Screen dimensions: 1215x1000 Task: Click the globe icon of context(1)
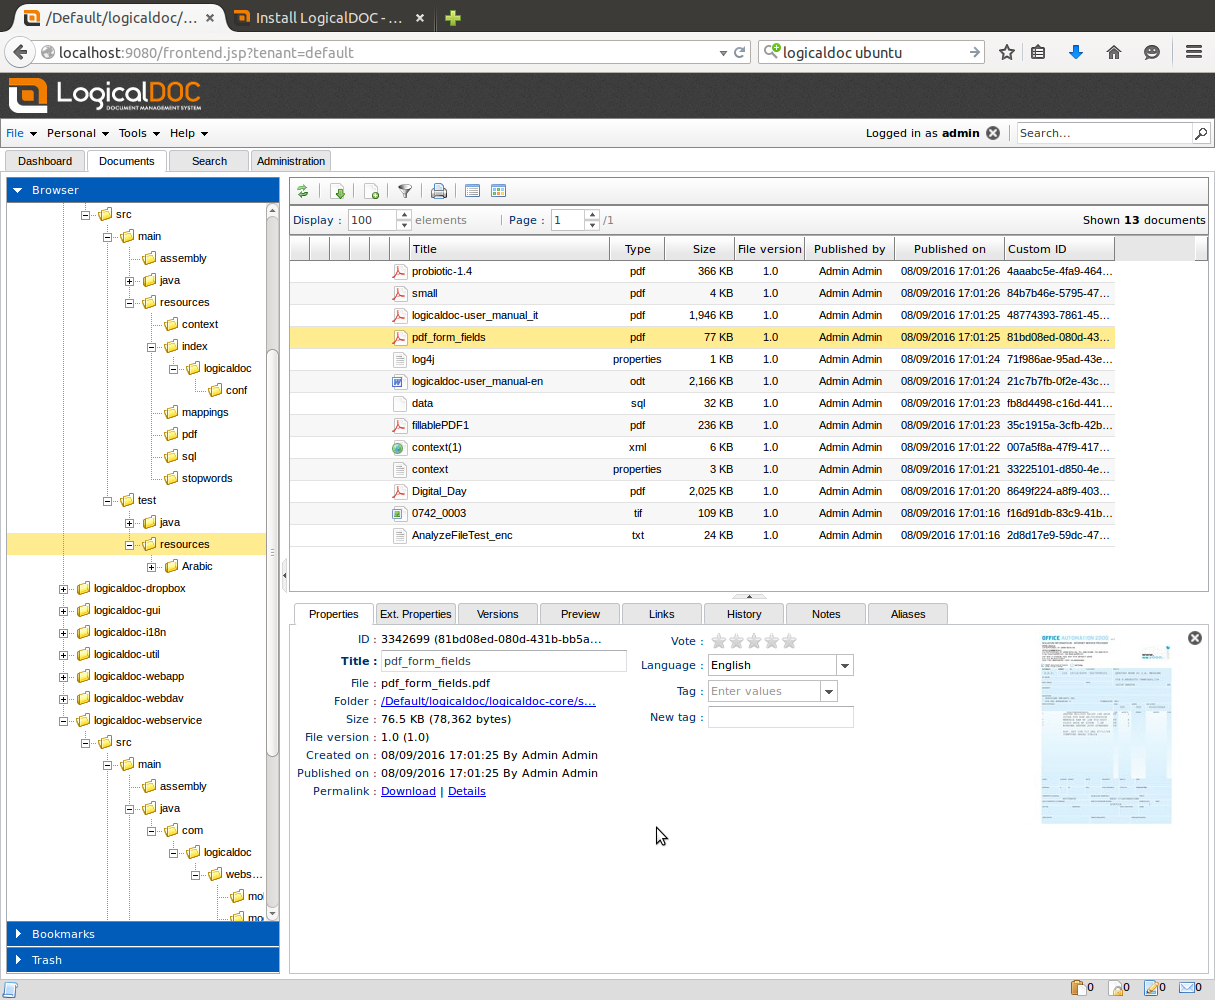click(399, 447)
